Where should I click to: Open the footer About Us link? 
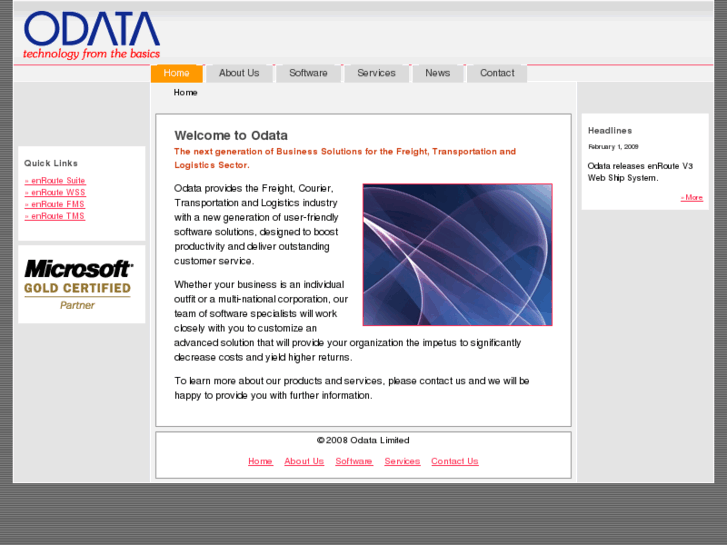click(304, 462)
